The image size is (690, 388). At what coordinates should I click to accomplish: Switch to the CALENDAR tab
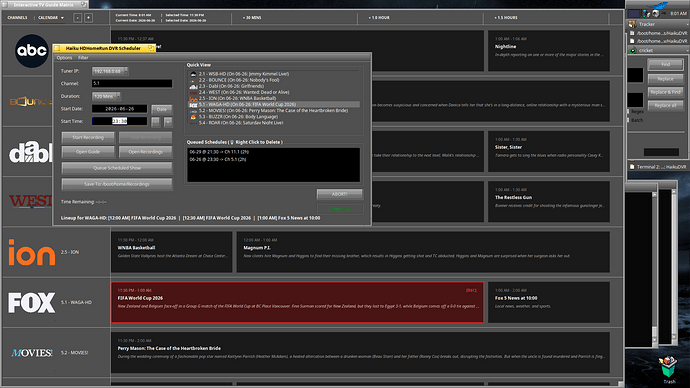click(48, 18)
